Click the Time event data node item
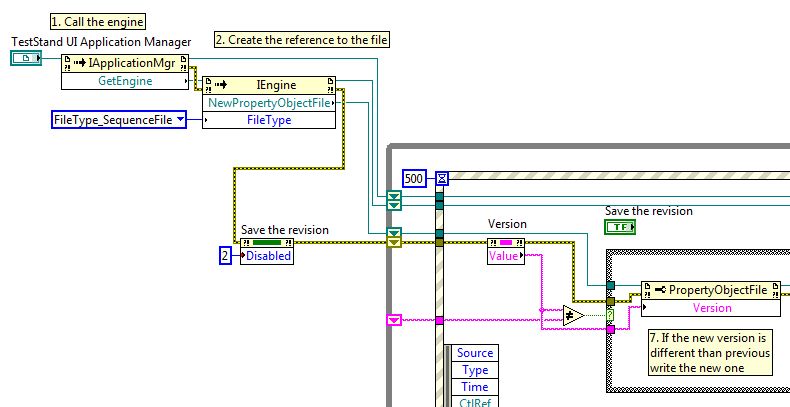Image resolution: width=790 pixels, height=407 pixels. pyautogui.click(x=475, y=387)
